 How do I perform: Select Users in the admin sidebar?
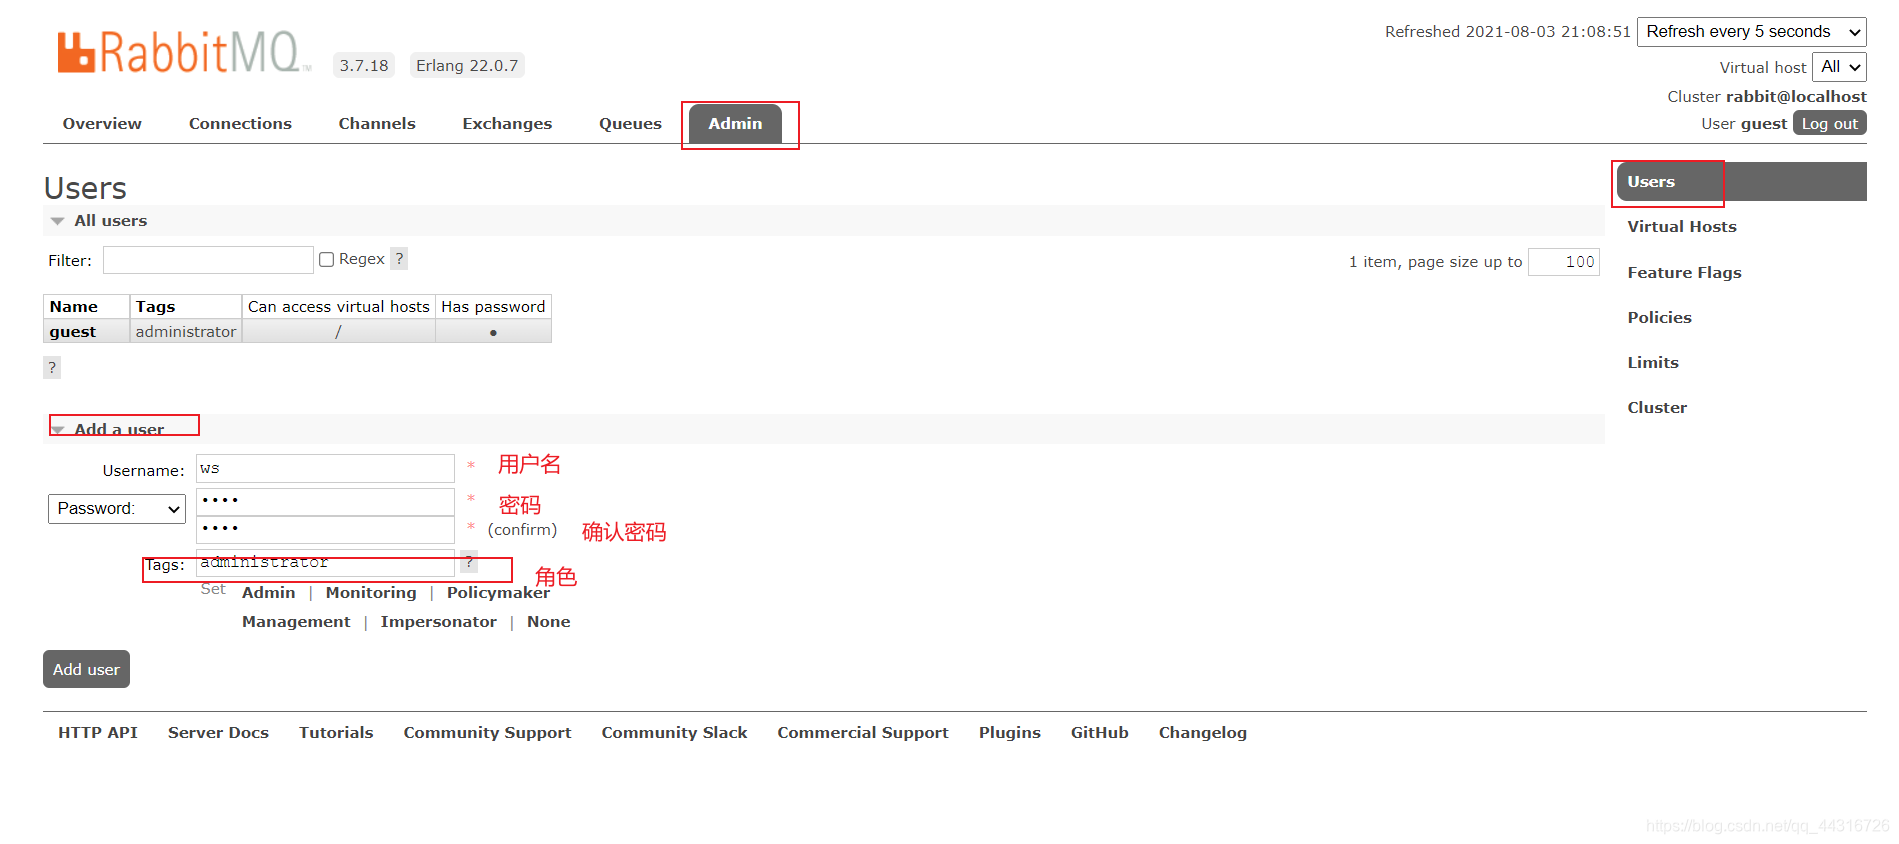(1741, 182)
